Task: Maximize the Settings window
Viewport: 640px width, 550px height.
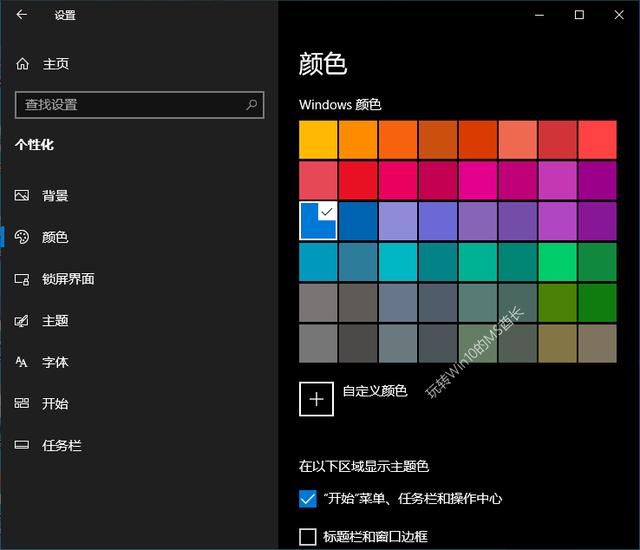Action: tap(579, 15)
